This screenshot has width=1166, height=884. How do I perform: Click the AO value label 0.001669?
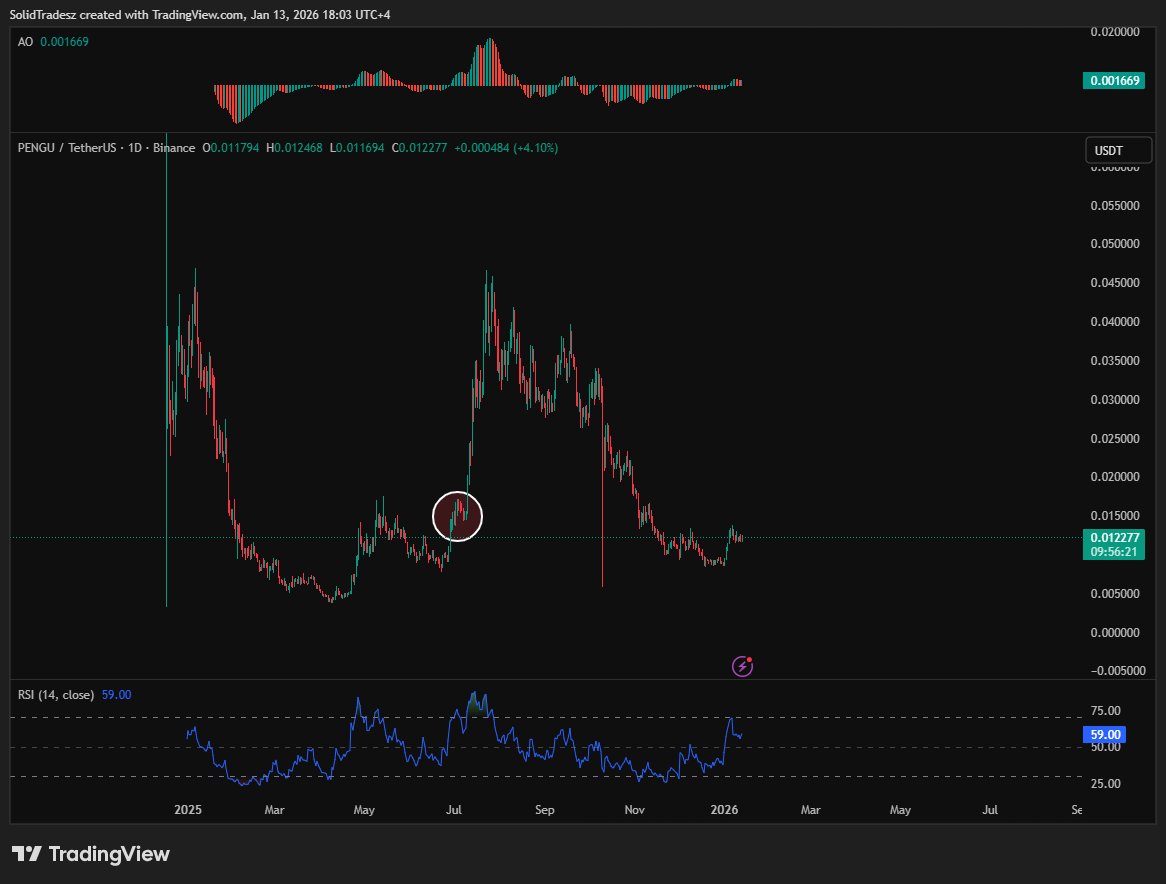click(1114, 80)
